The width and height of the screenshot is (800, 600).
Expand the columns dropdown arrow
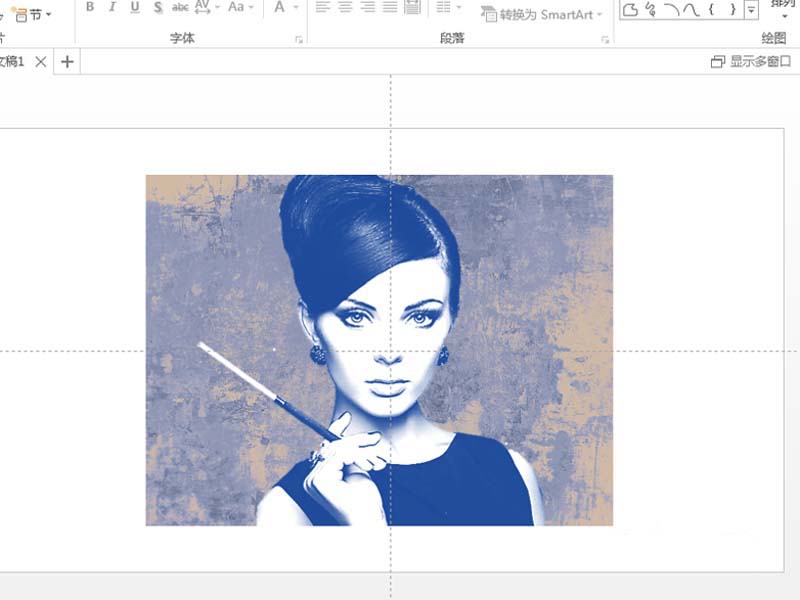tap(458, 8)
